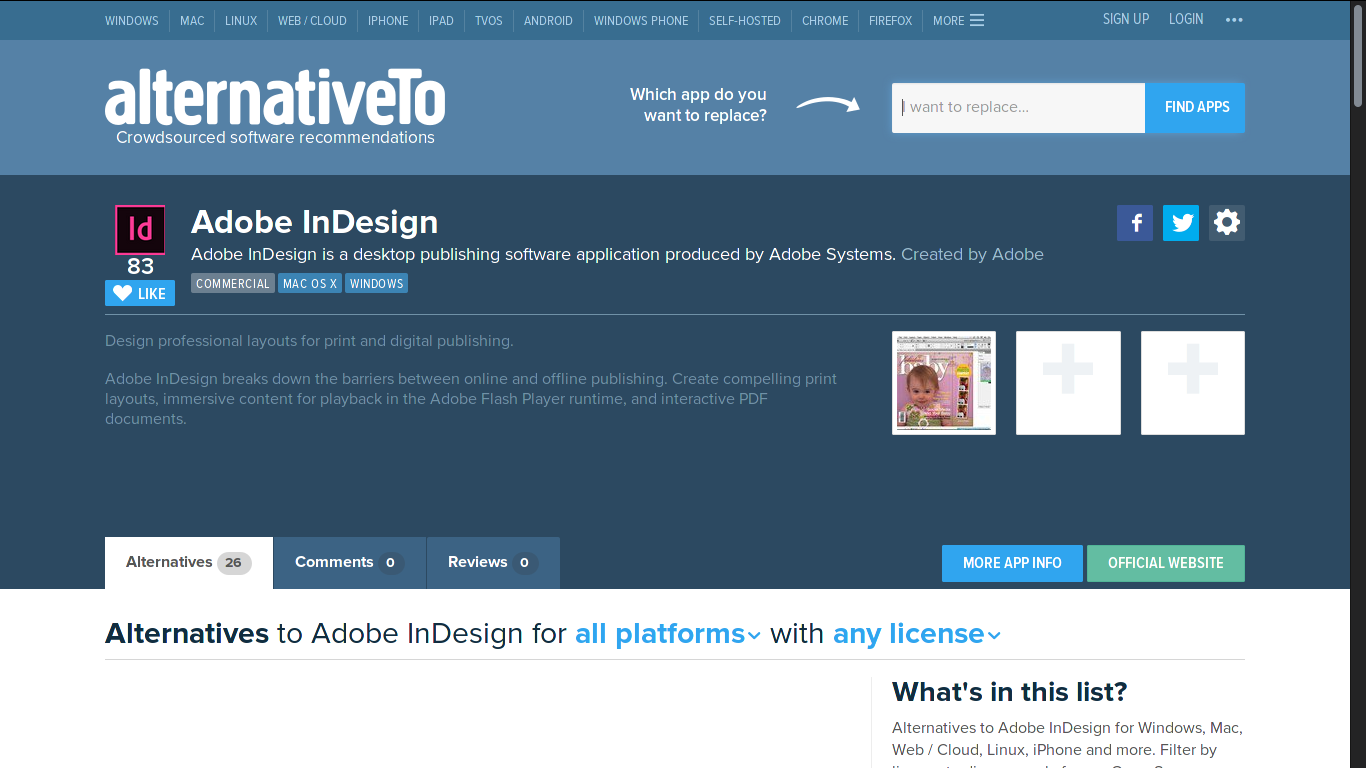Viewport: 1366px width, 768px height.
Task: Share on Facebook icon
Action: coord(1135,223)
